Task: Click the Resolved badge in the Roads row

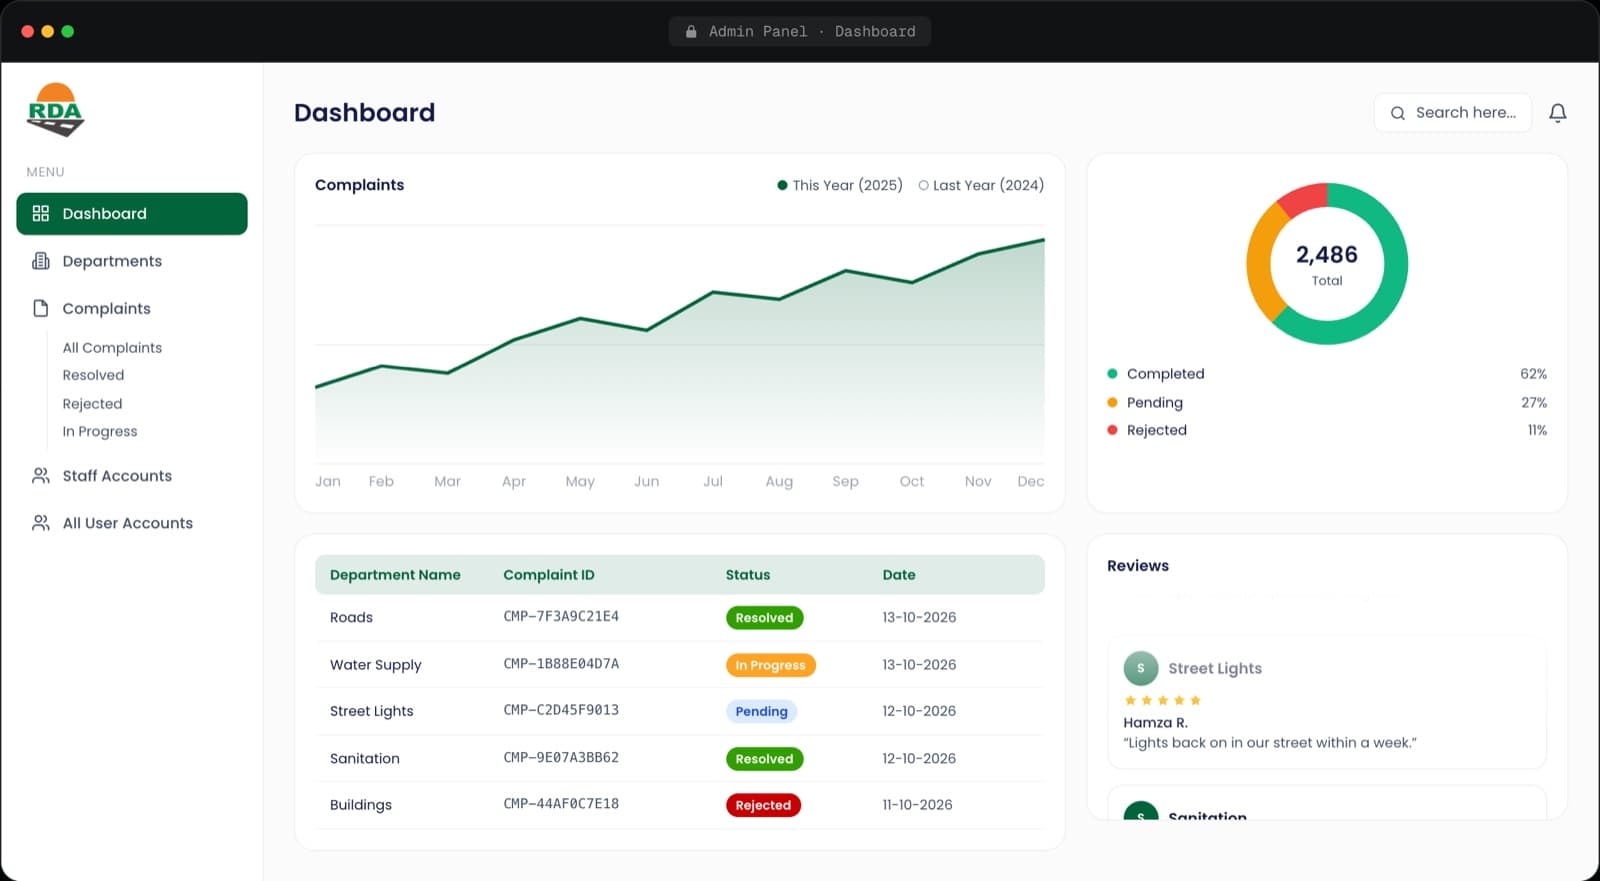Action: click(764, 618)
